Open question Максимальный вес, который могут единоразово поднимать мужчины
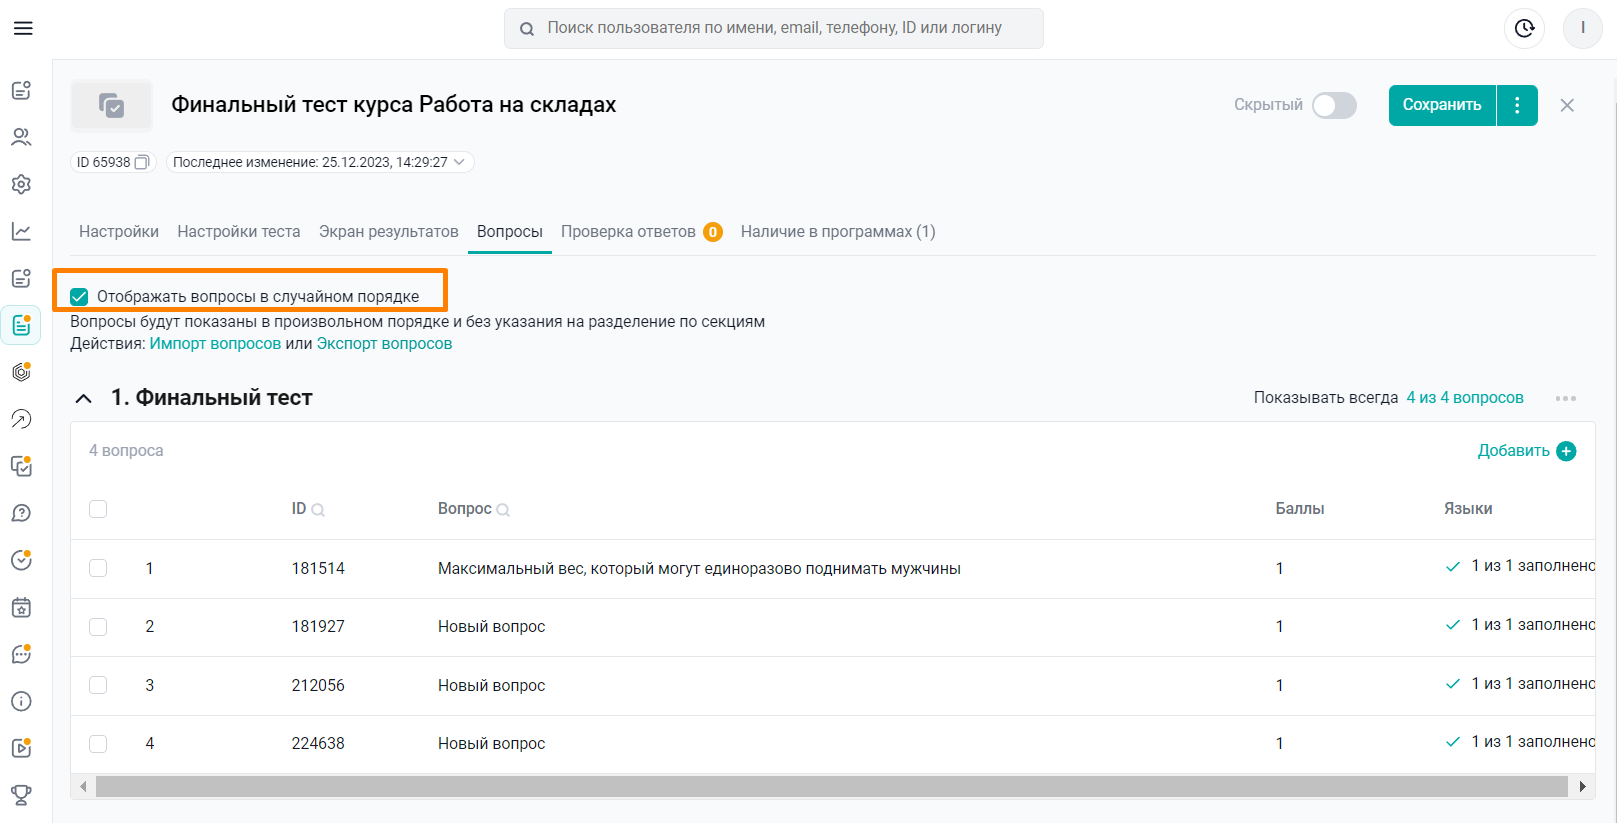 point(699,569)
